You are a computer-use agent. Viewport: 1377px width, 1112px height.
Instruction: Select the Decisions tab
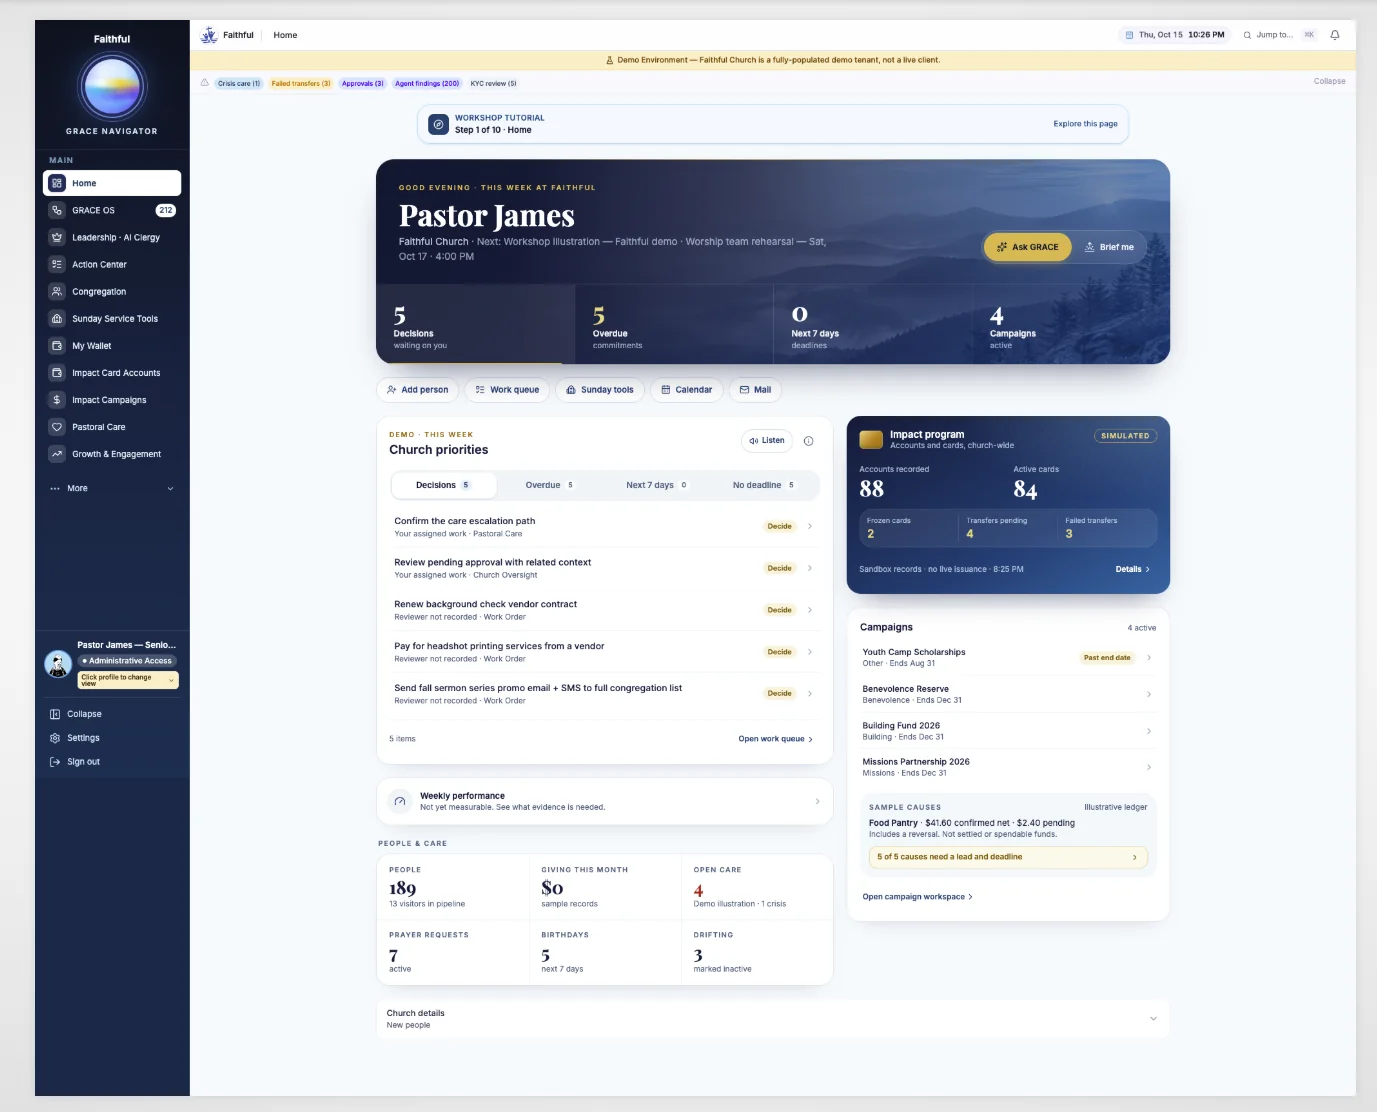443,485
